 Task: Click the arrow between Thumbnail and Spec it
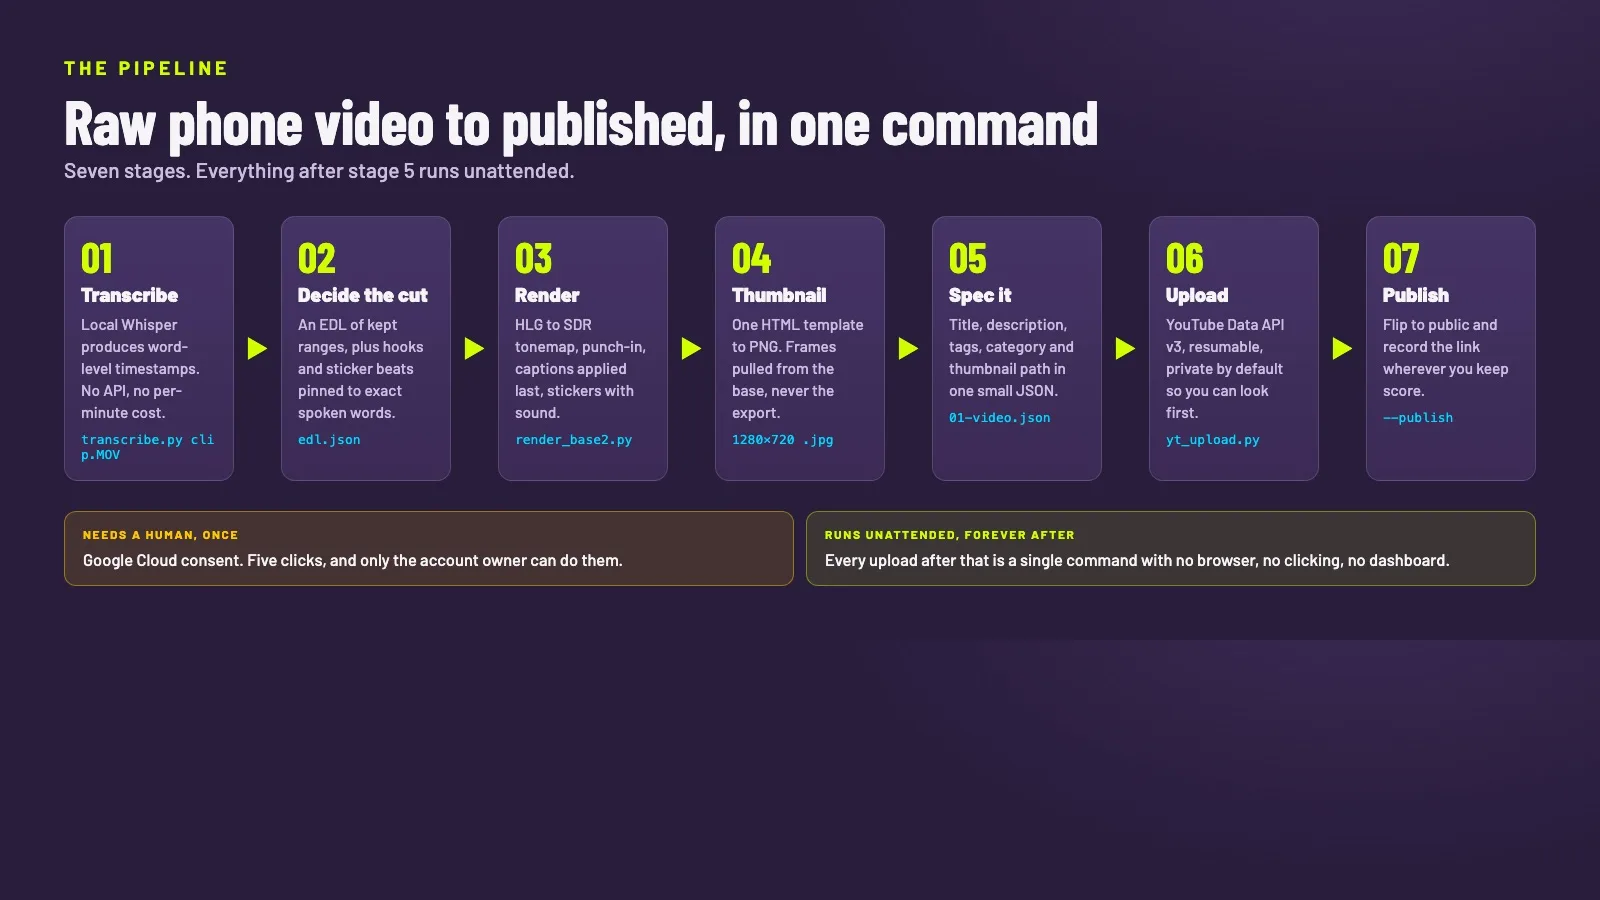click(909, 348)
